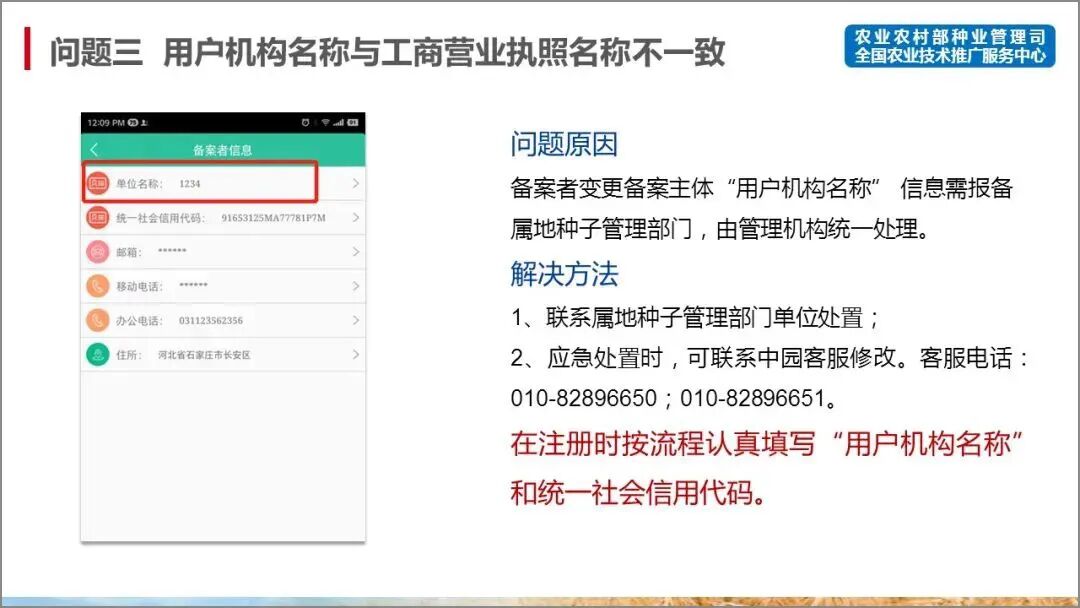The width and height of the screenshot is (1080, 608).
Task: Click the alarm clock status bar icon
Action: click(305, 121)
